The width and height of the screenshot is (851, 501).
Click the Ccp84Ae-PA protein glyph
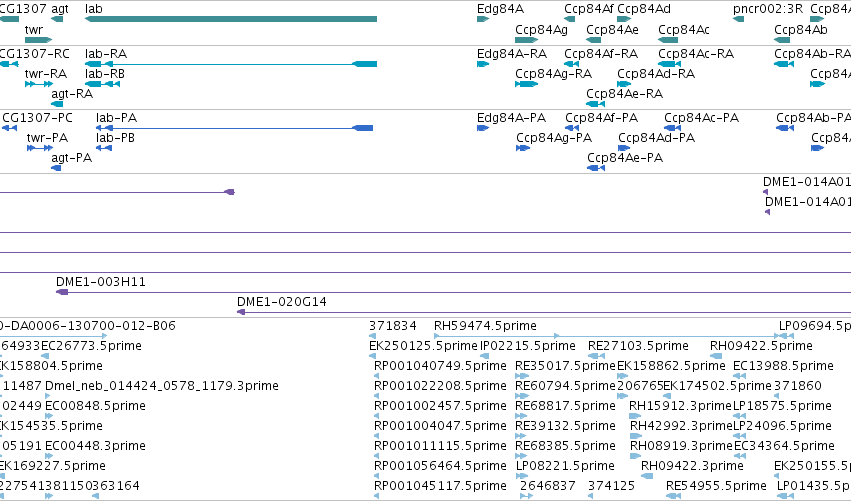(x=596, y=168)
